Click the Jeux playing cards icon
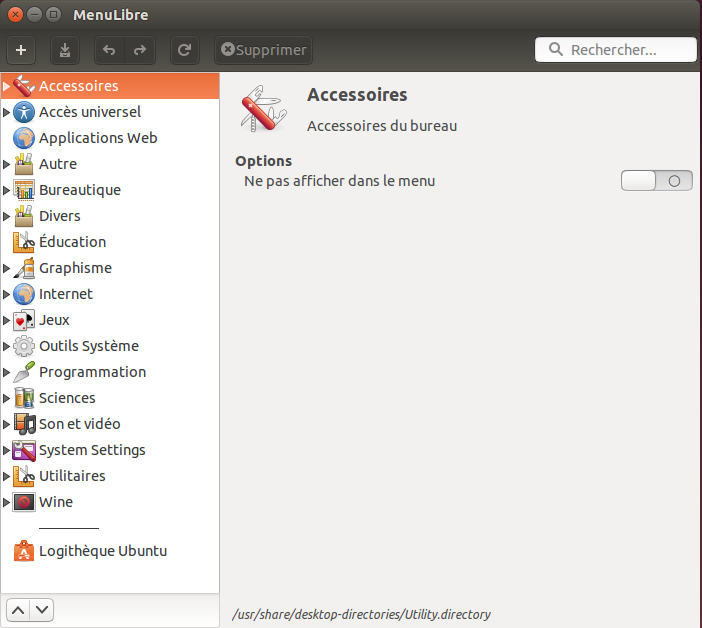 [x=24, y=320]
